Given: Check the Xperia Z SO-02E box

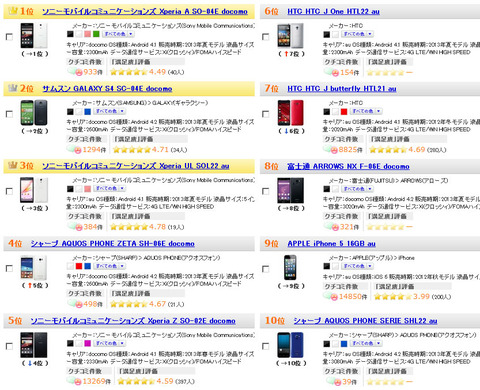Looking at the screenshot, I should point(9,346).
